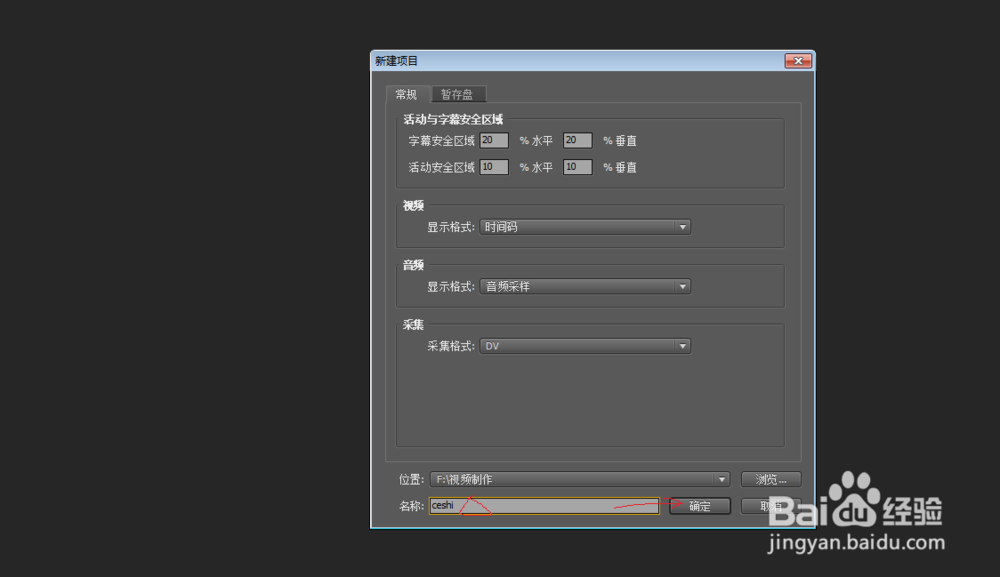Click the 确定 button

[x=698, y=506]
